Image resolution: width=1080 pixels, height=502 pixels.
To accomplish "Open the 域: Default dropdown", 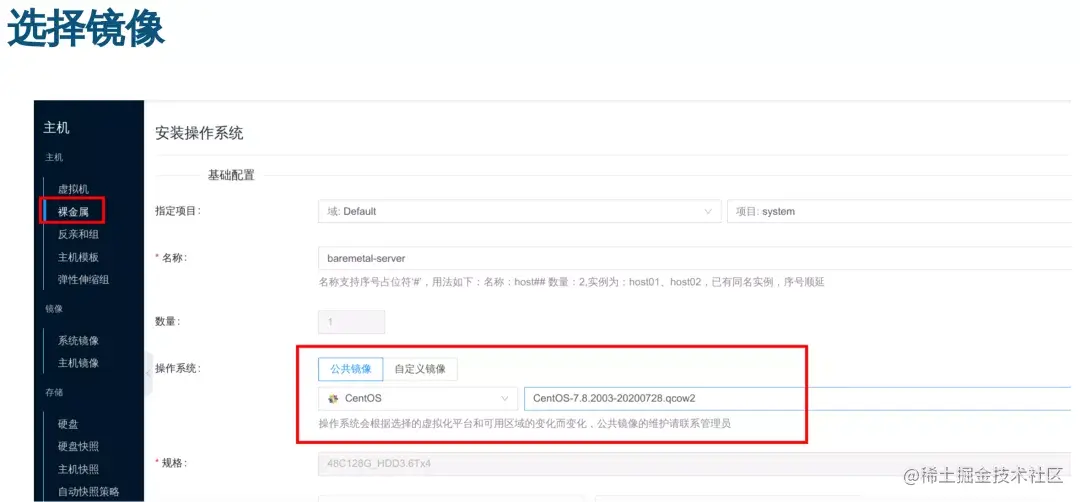I will tap(519, 211).
